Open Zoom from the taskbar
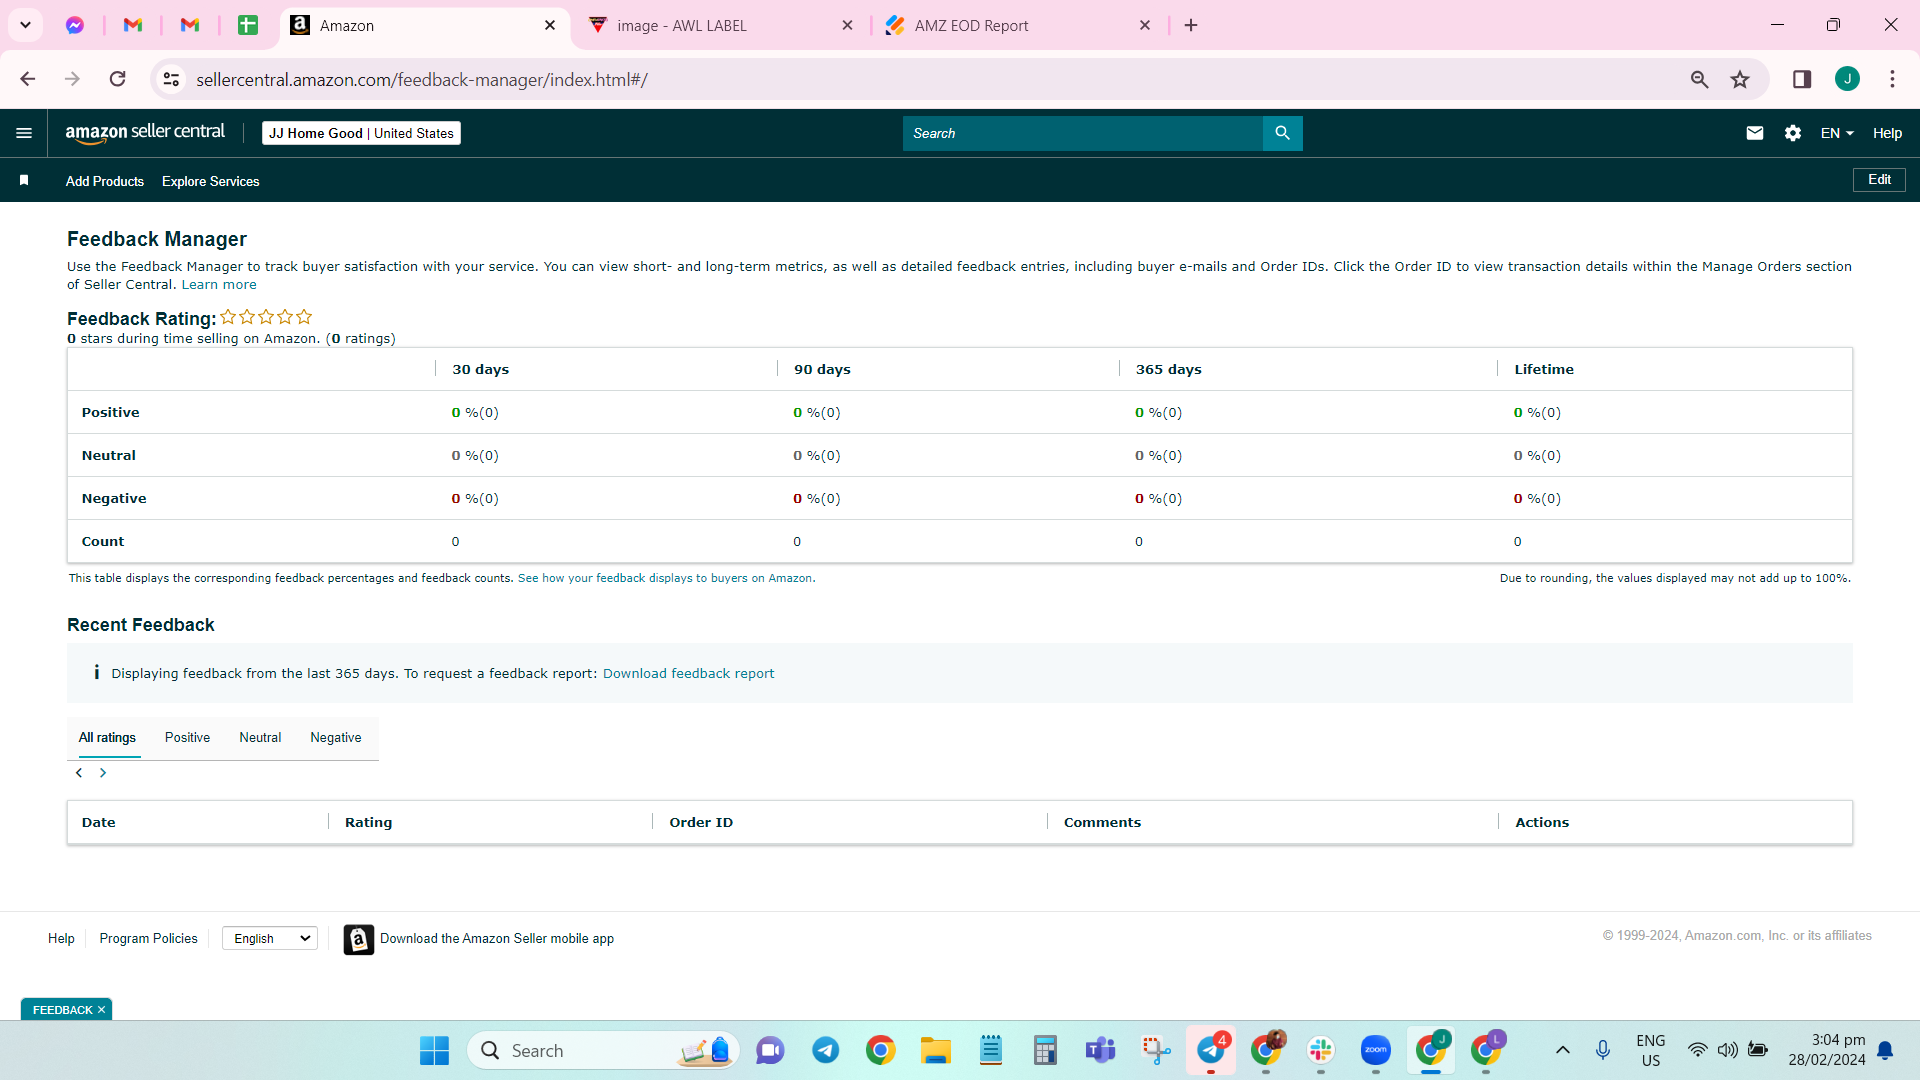The image size is (1920, 1080). point(1375,1050)
